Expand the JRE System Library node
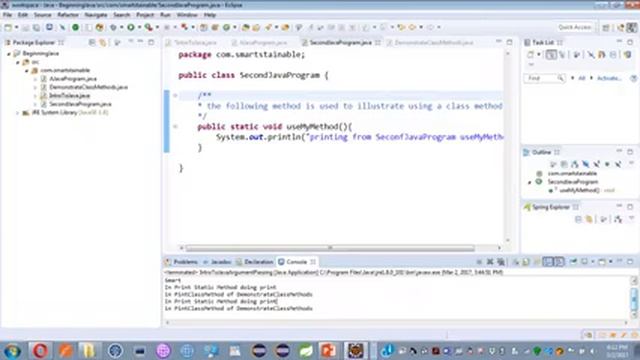 pyautogui.click(x=18, y=113)
